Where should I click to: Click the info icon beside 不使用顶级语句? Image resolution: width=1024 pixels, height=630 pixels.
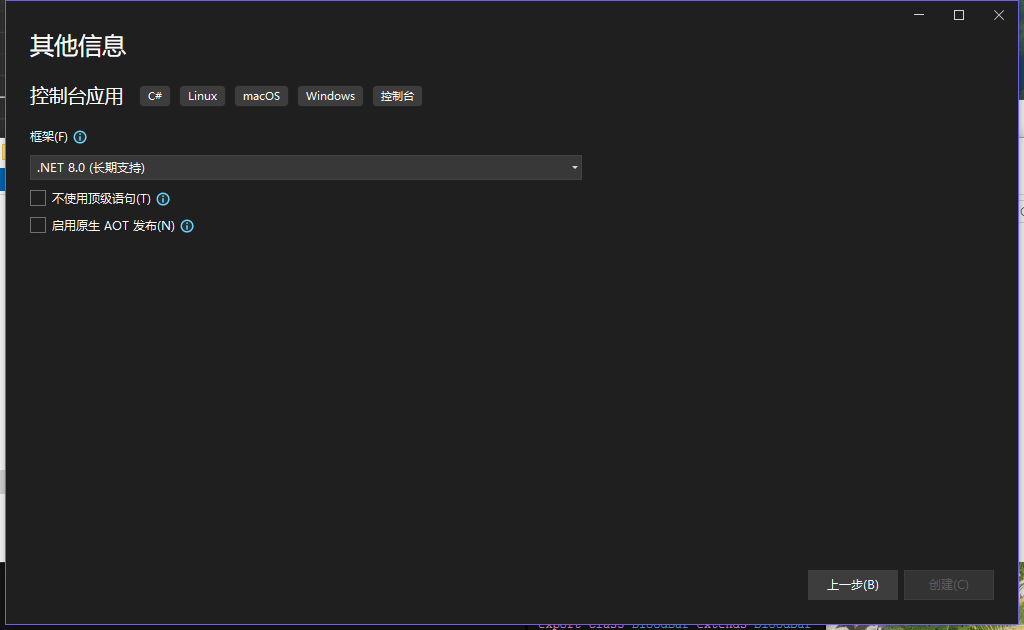coord(163,199)
